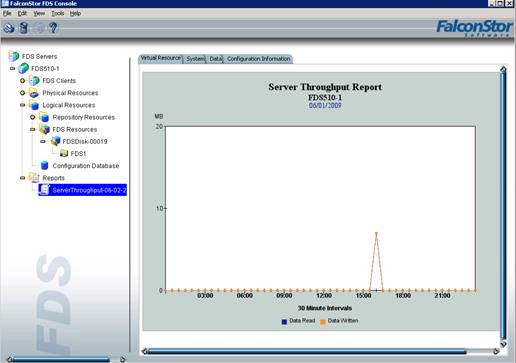Expand the Repository Resources node
Viewport: 516px width, 363px height.
point(33,117)
